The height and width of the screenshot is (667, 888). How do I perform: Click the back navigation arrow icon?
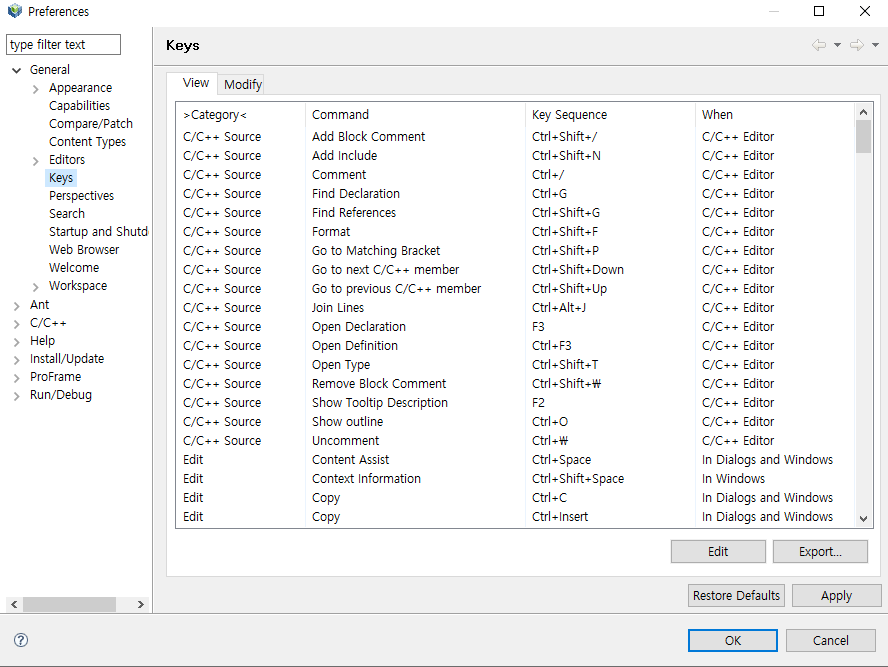tap(819, 45)
